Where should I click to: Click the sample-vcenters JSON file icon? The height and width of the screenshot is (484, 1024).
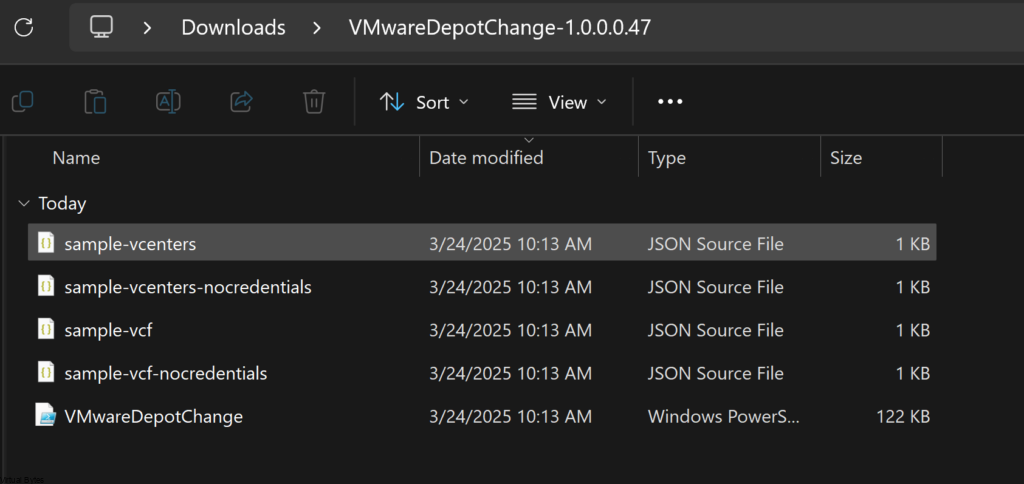(46, 242)
